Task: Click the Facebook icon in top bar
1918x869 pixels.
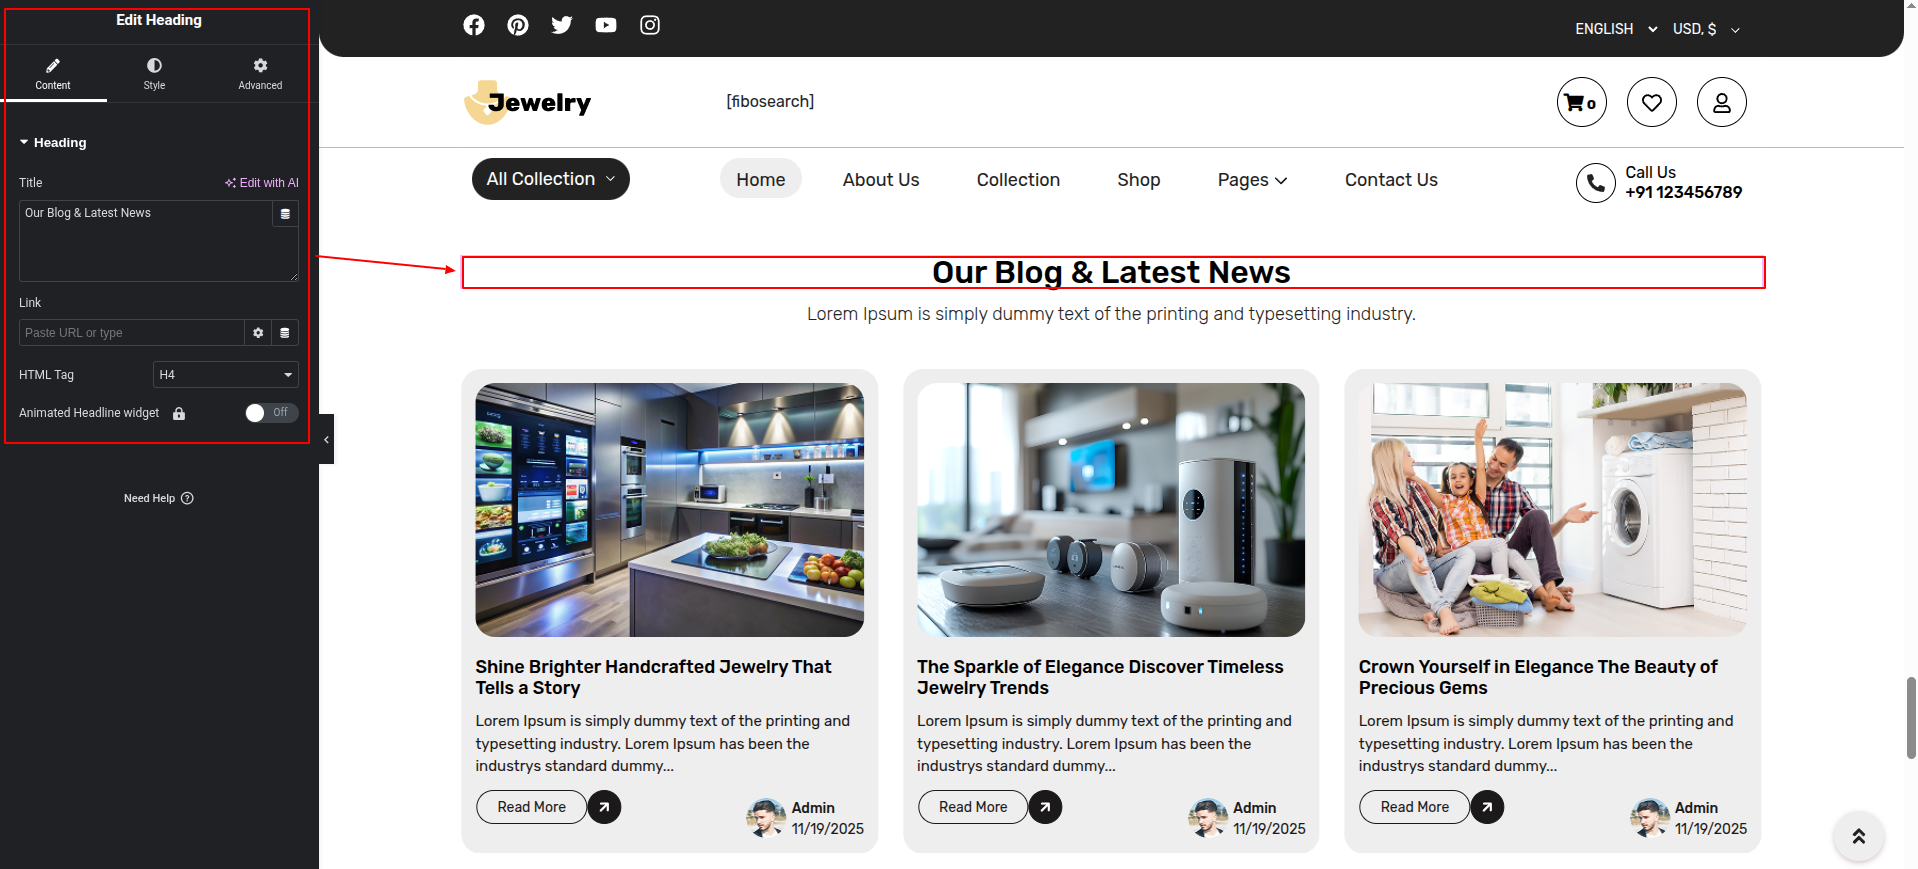Action: [474, 25]
